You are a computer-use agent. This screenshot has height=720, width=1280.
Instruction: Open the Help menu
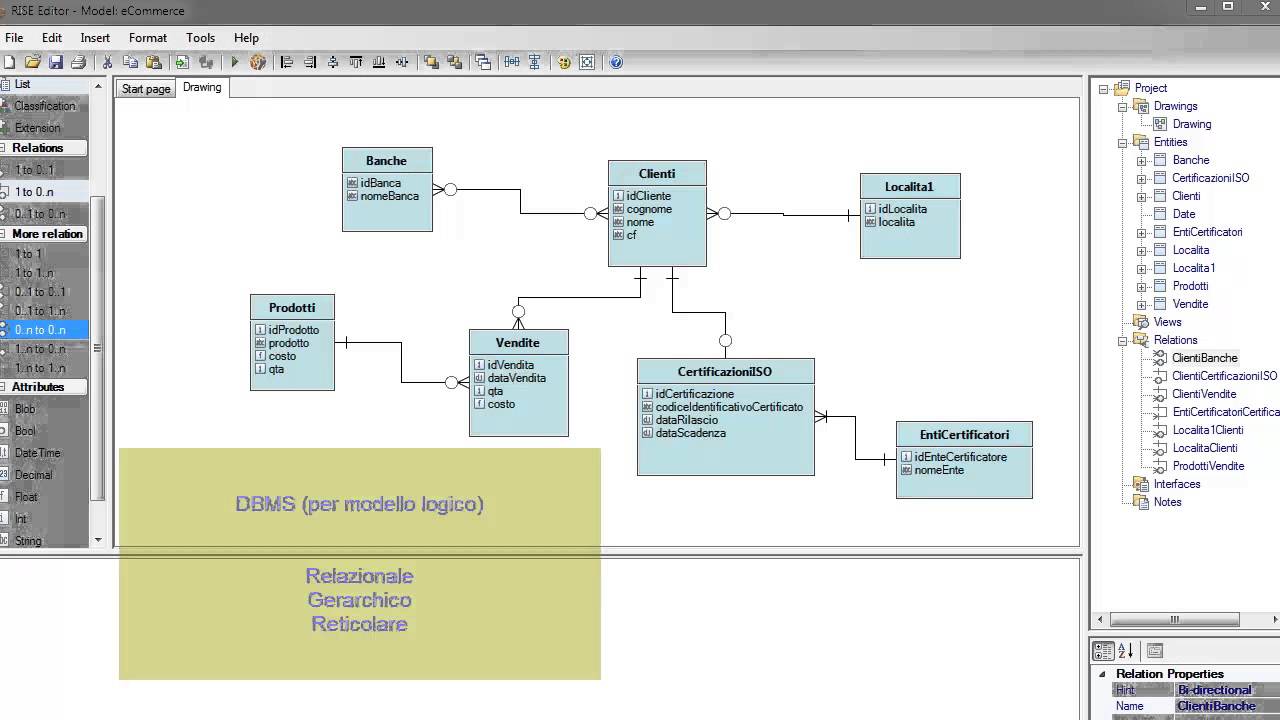point(246,38)
